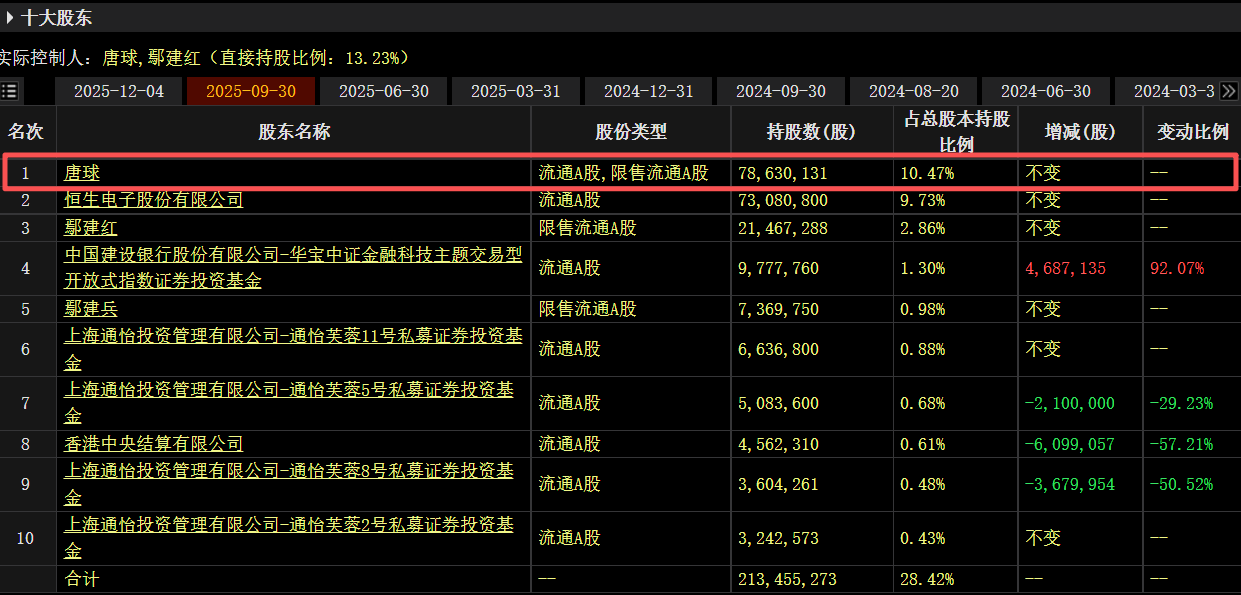Open shareholder link 唐球

point(83,173)
